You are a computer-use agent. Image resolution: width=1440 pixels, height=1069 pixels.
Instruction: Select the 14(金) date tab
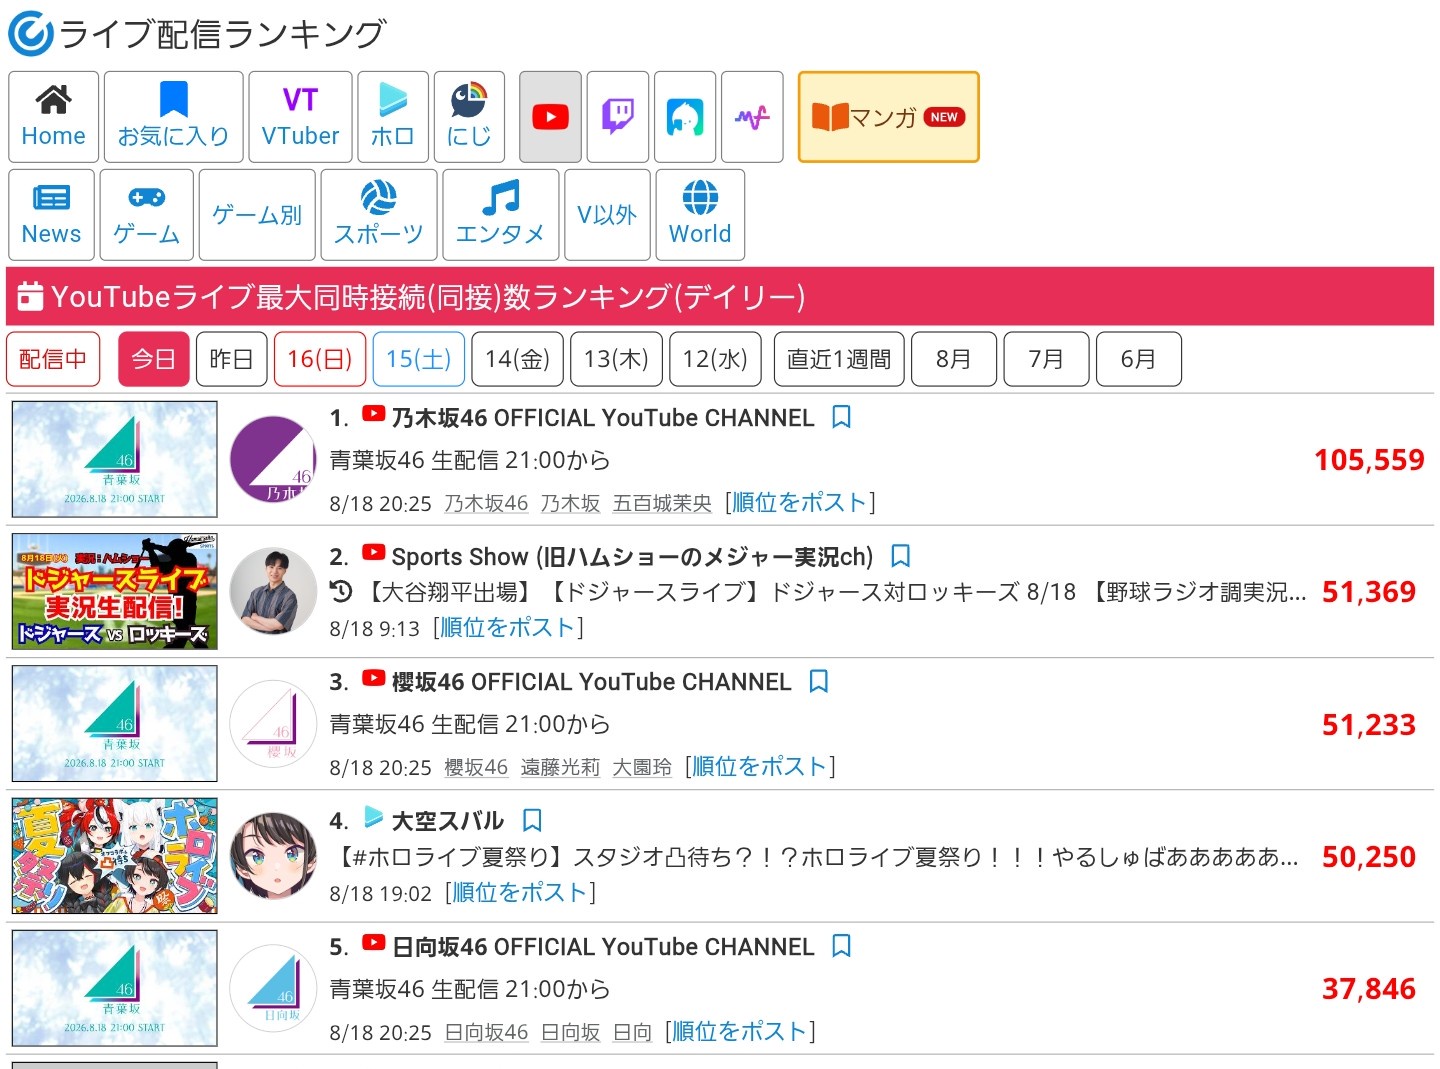pos(518,359)
